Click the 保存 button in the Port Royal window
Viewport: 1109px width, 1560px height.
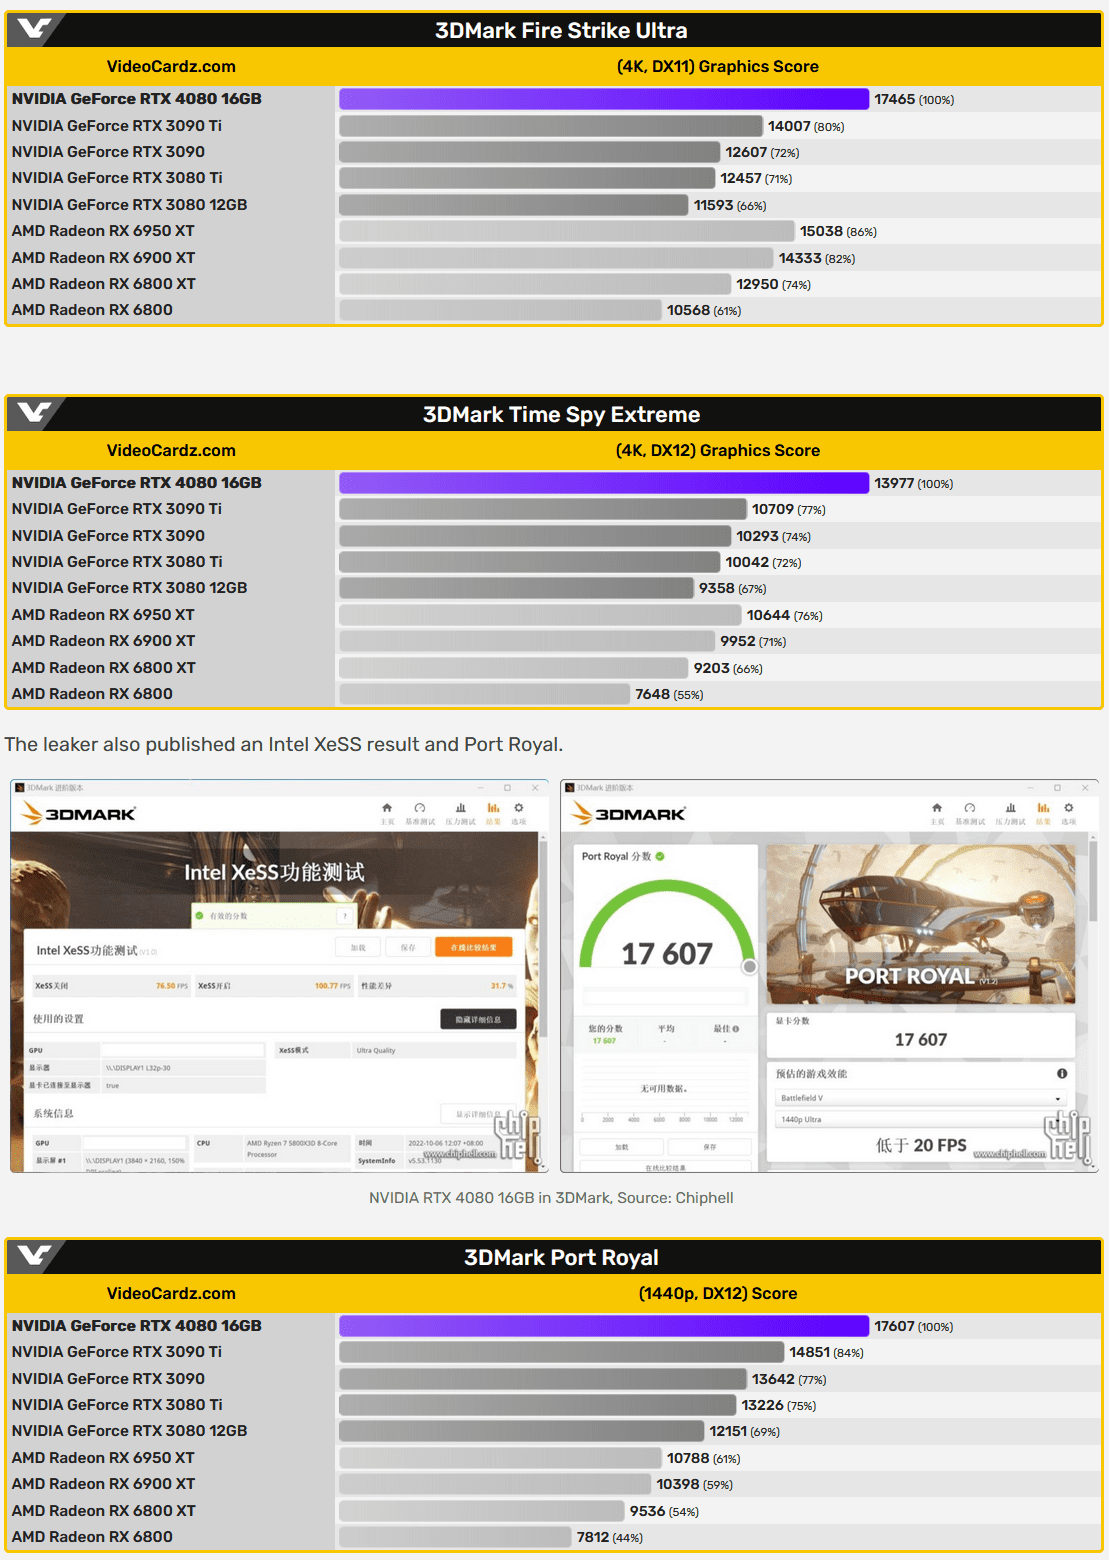(709, 1147)
